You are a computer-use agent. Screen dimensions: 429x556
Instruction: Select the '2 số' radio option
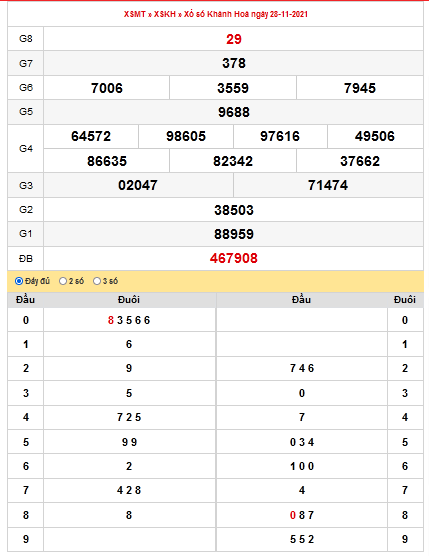point(63,281)
